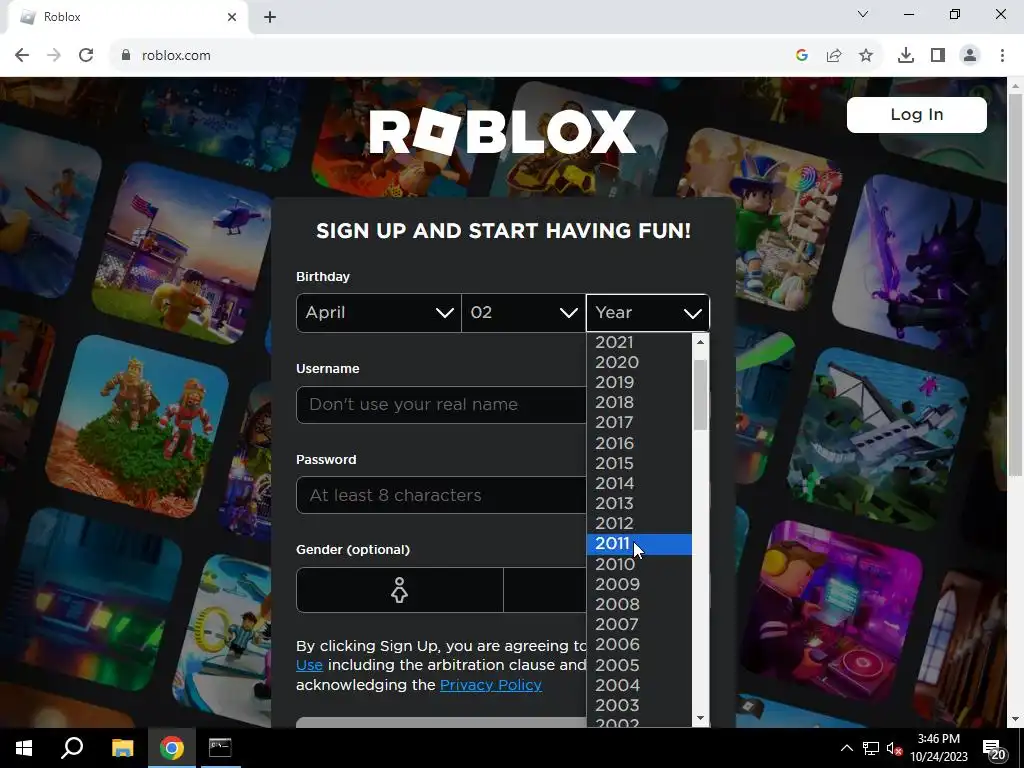Open the notification center icon
1024x768 pixels.
994,750
